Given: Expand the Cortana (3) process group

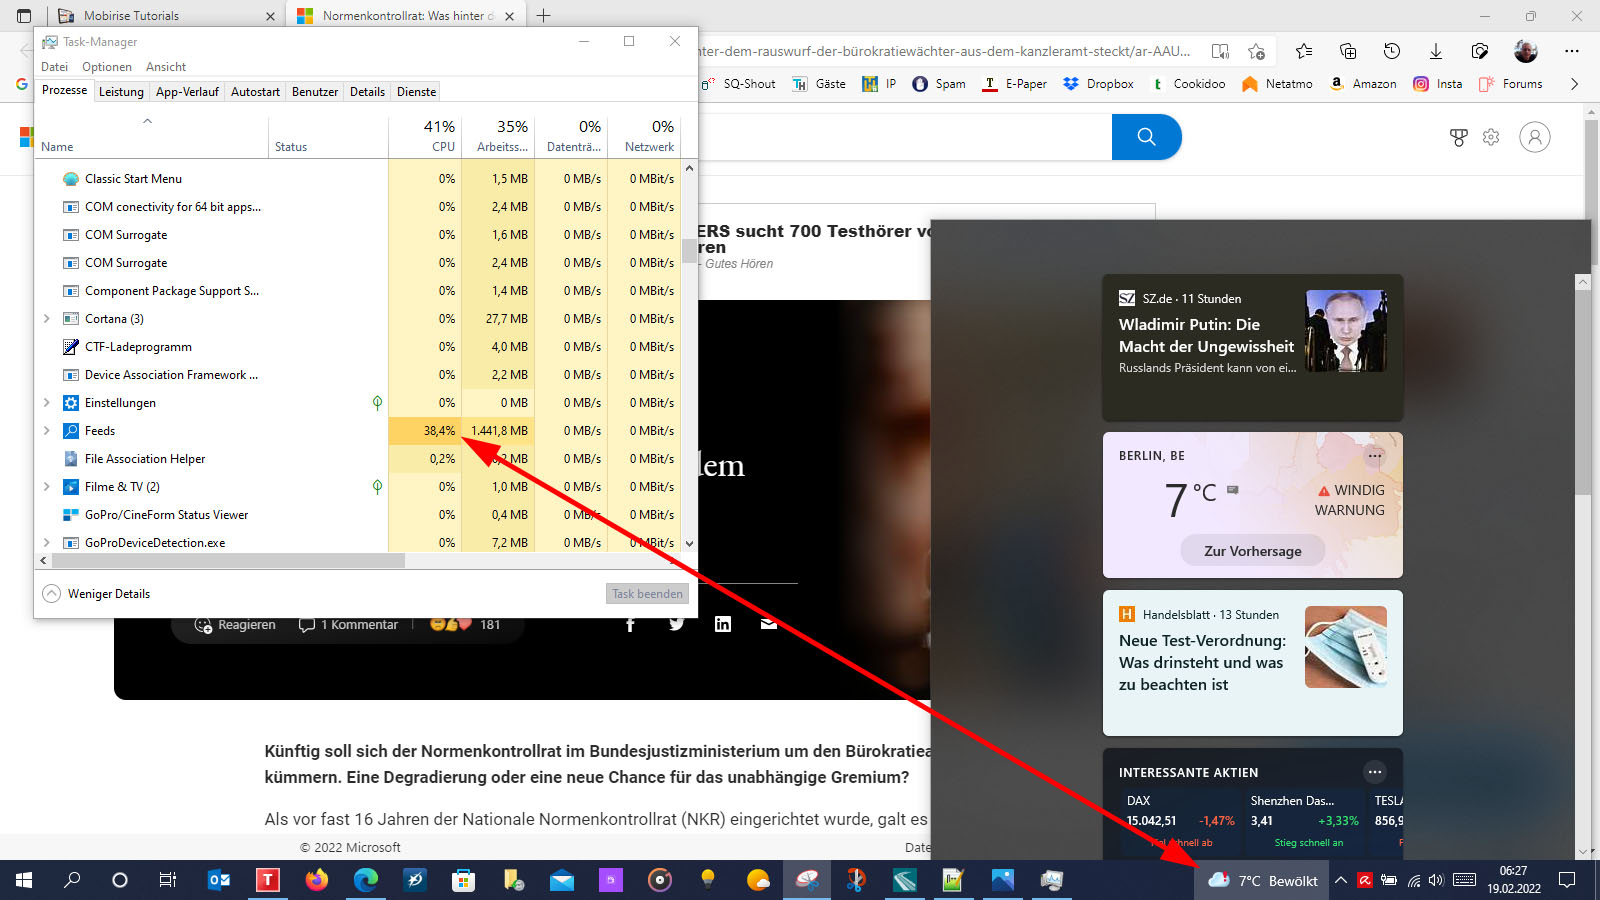Looking at the screenshot, I should coord(47,319).
